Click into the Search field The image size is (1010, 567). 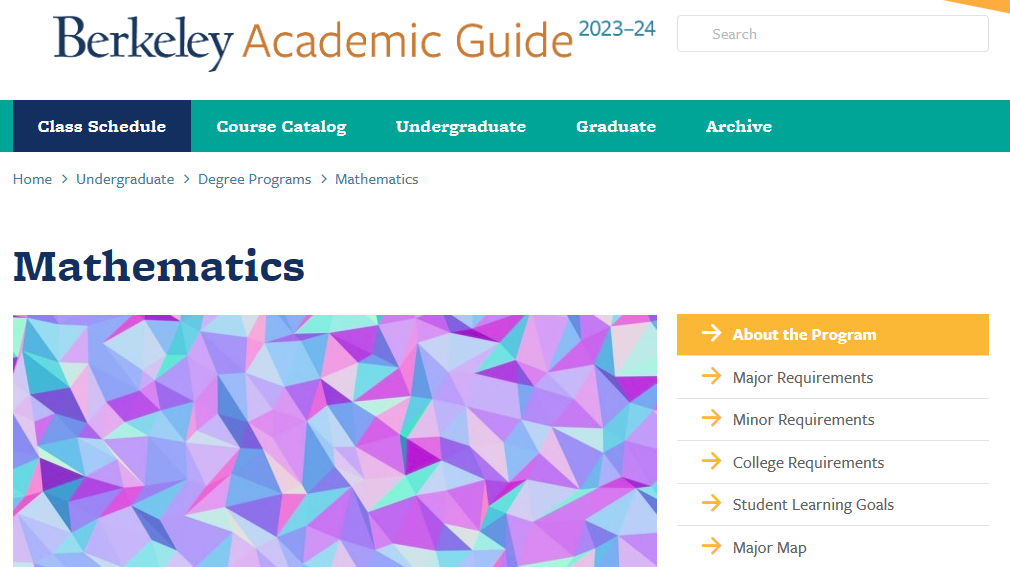[x=833, y=34]
